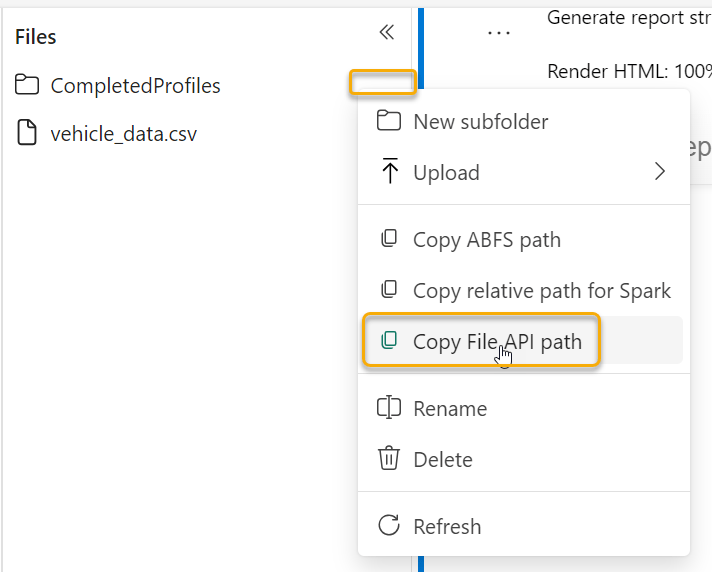
Task: Click the Upload arrow icon
Action: (x=389, y=171)
